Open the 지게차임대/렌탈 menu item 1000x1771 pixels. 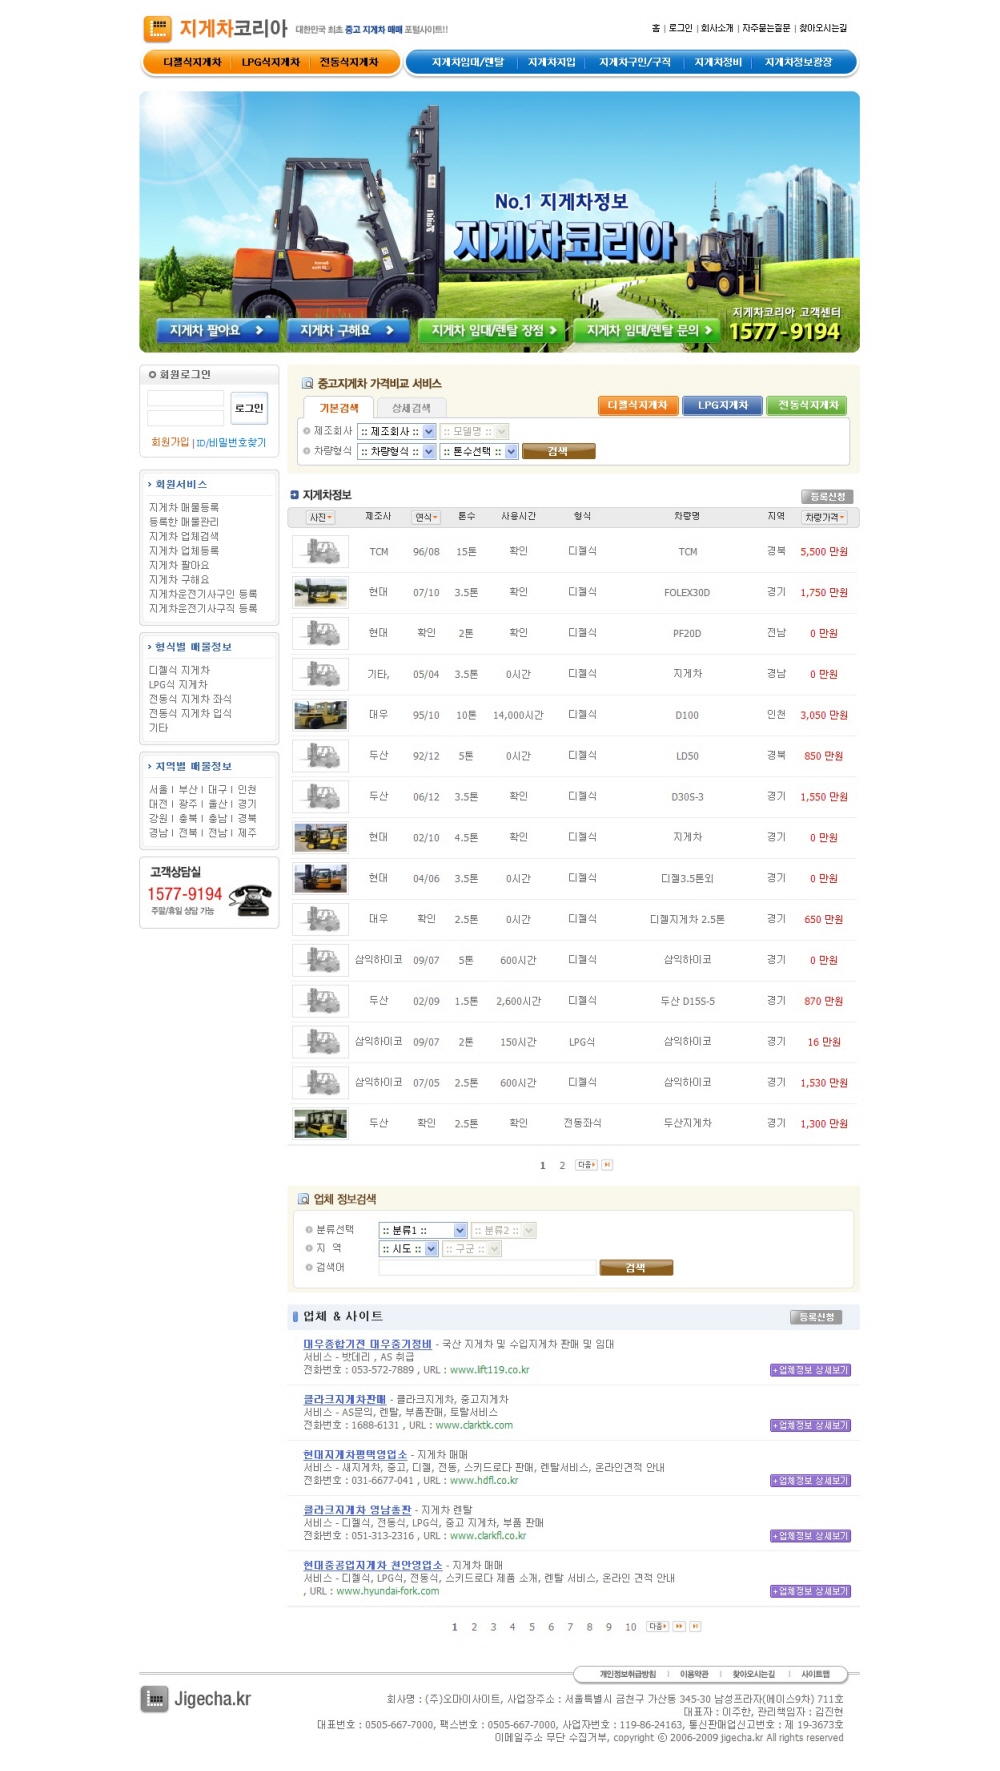pos(467,62)
